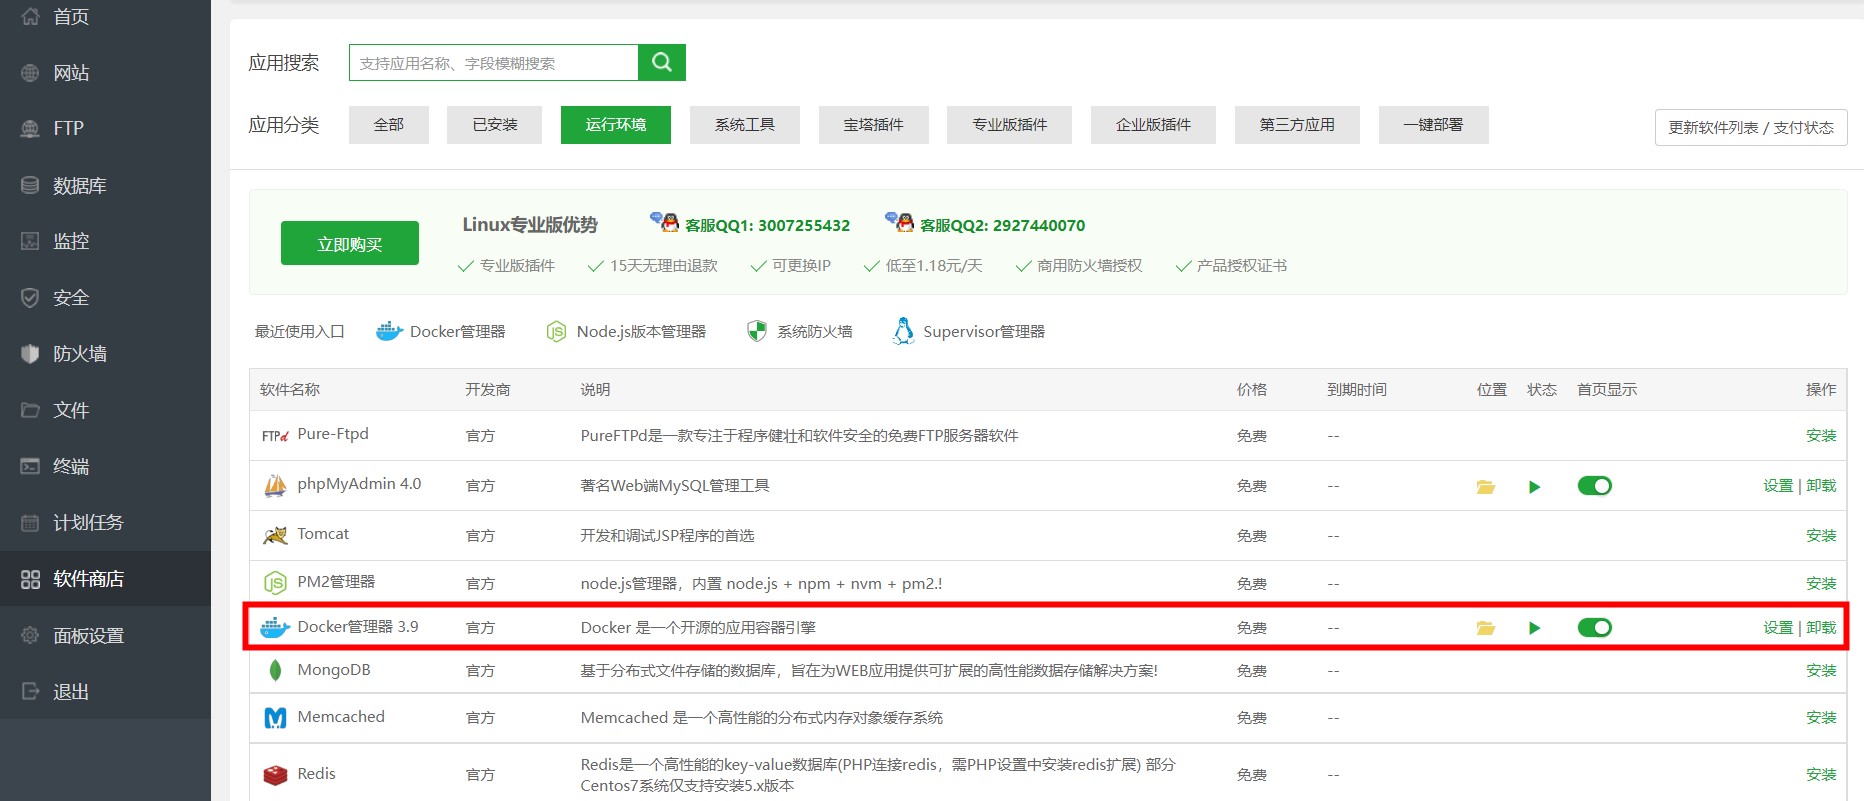
Task: Select the 企业版插件 category tab
Action: pos(1154,125)
